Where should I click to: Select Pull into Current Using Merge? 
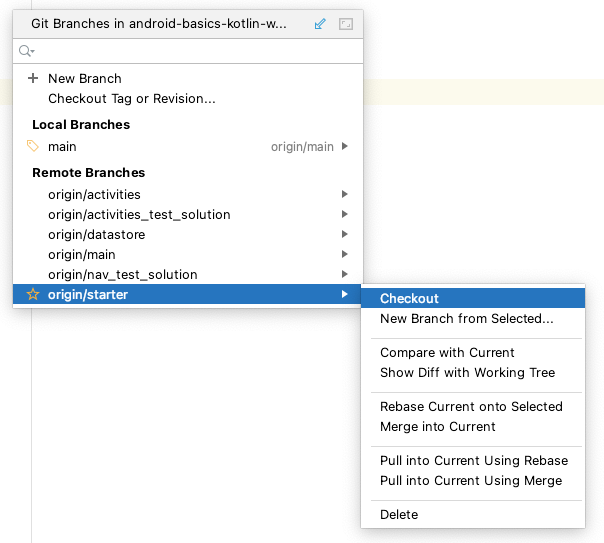pyautogui.click(x=471, y=481)
